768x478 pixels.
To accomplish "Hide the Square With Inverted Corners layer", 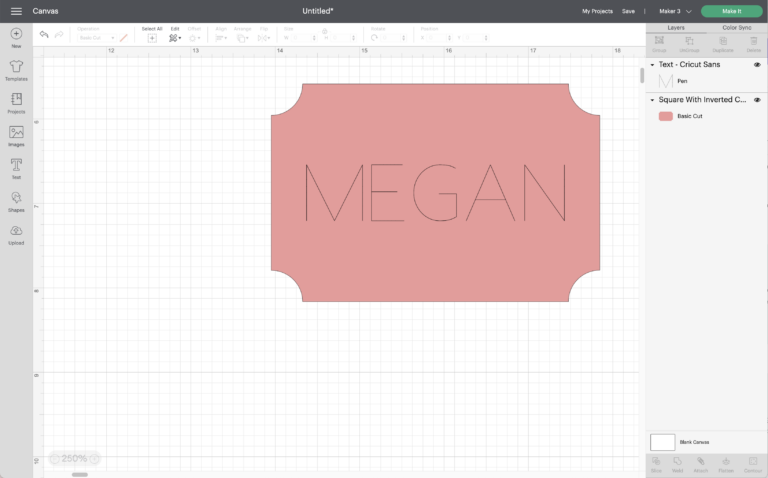I will pos(757,100).
